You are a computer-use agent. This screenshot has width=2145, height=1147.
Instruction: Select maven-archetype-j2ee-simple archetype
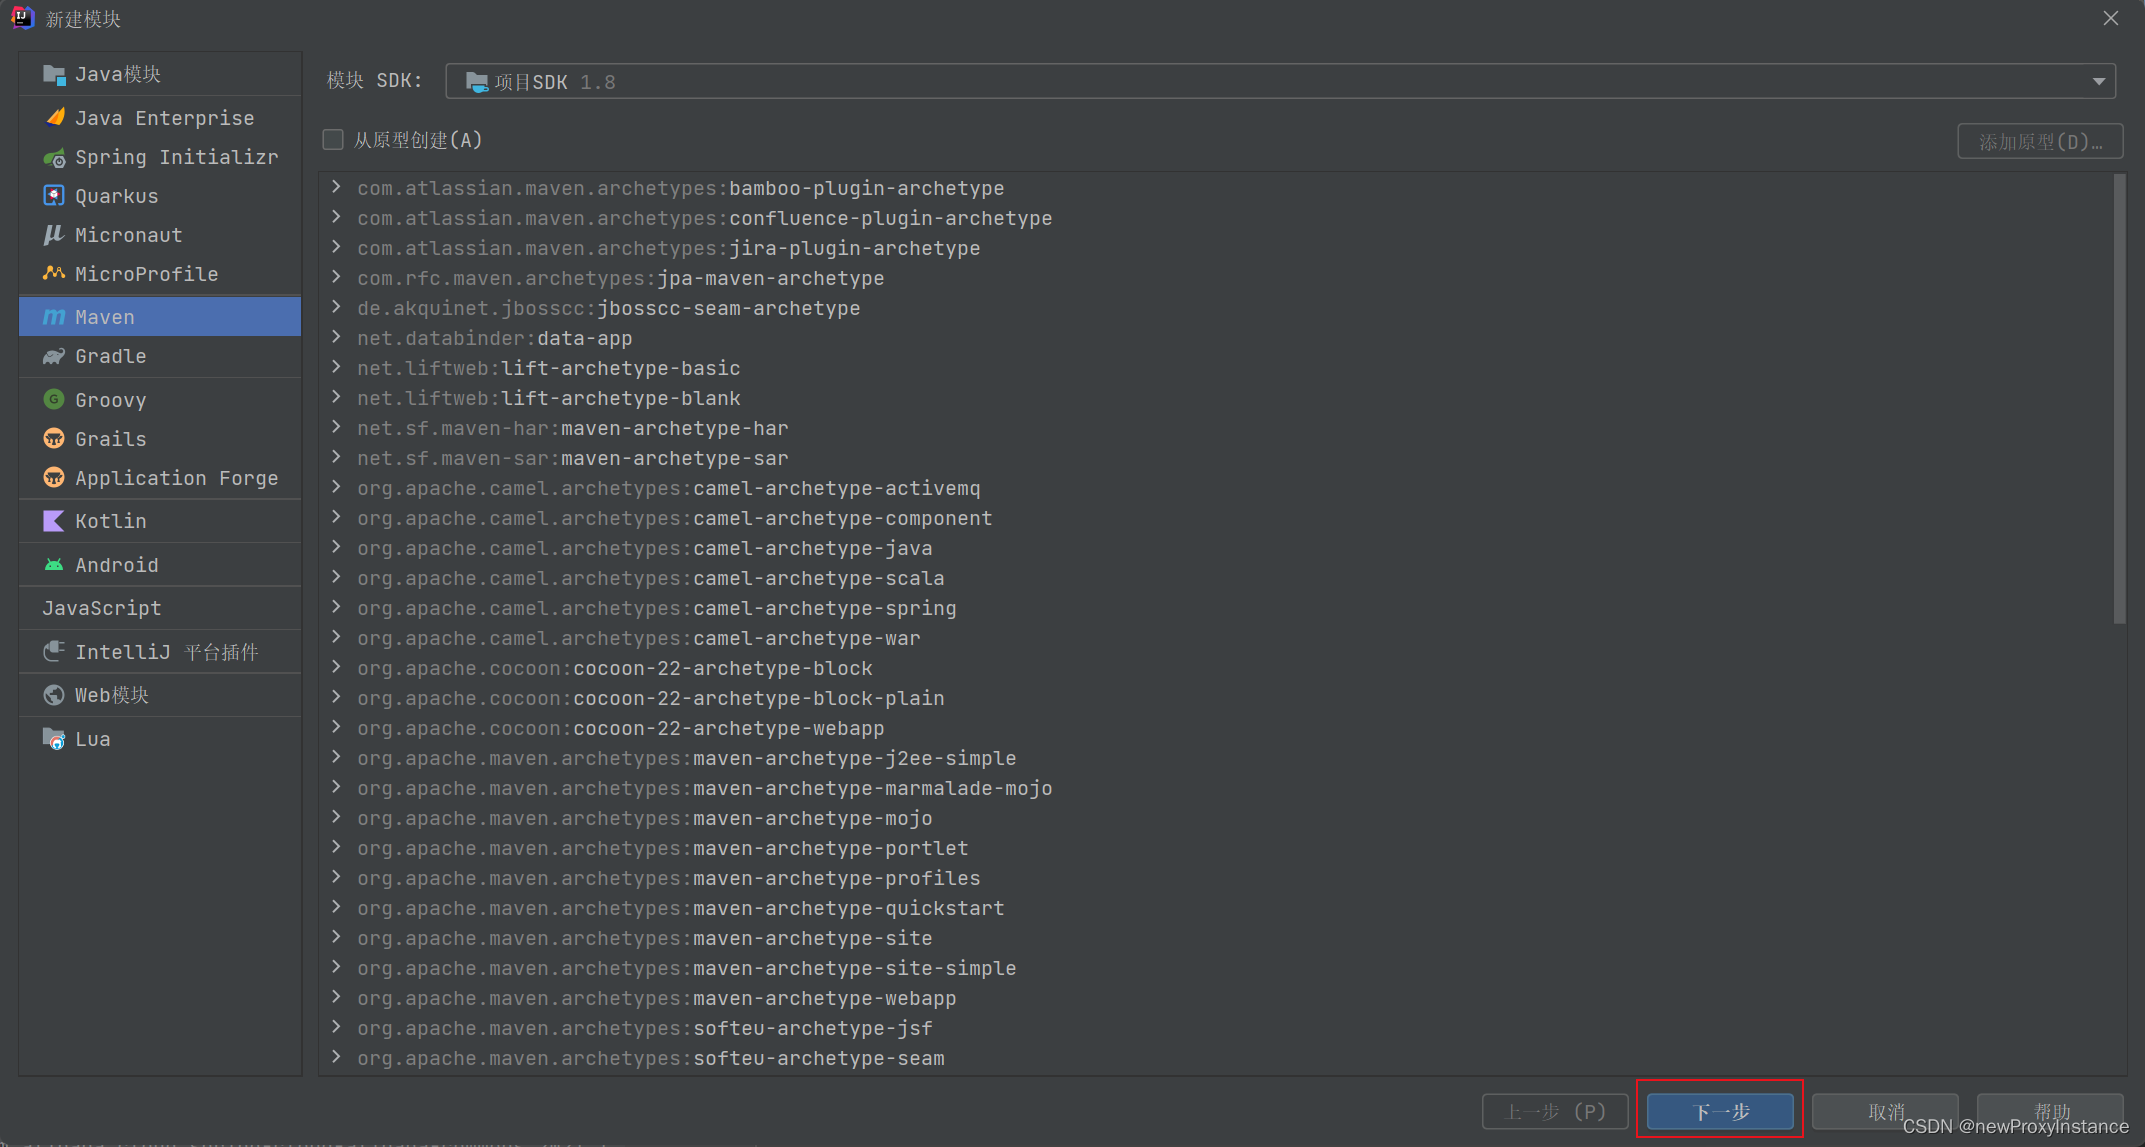click(687, 758)
